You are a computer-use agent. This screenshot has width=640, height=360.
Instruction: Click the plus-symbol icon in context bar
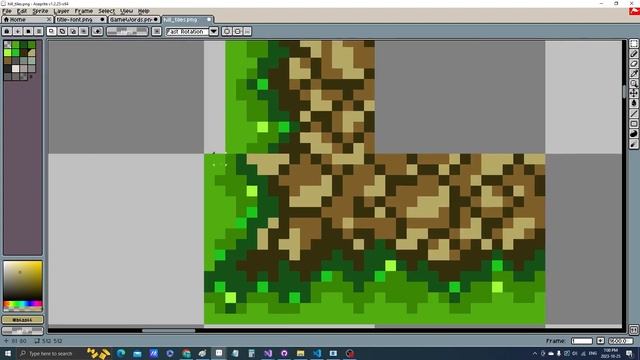click(x=18, y=31)
